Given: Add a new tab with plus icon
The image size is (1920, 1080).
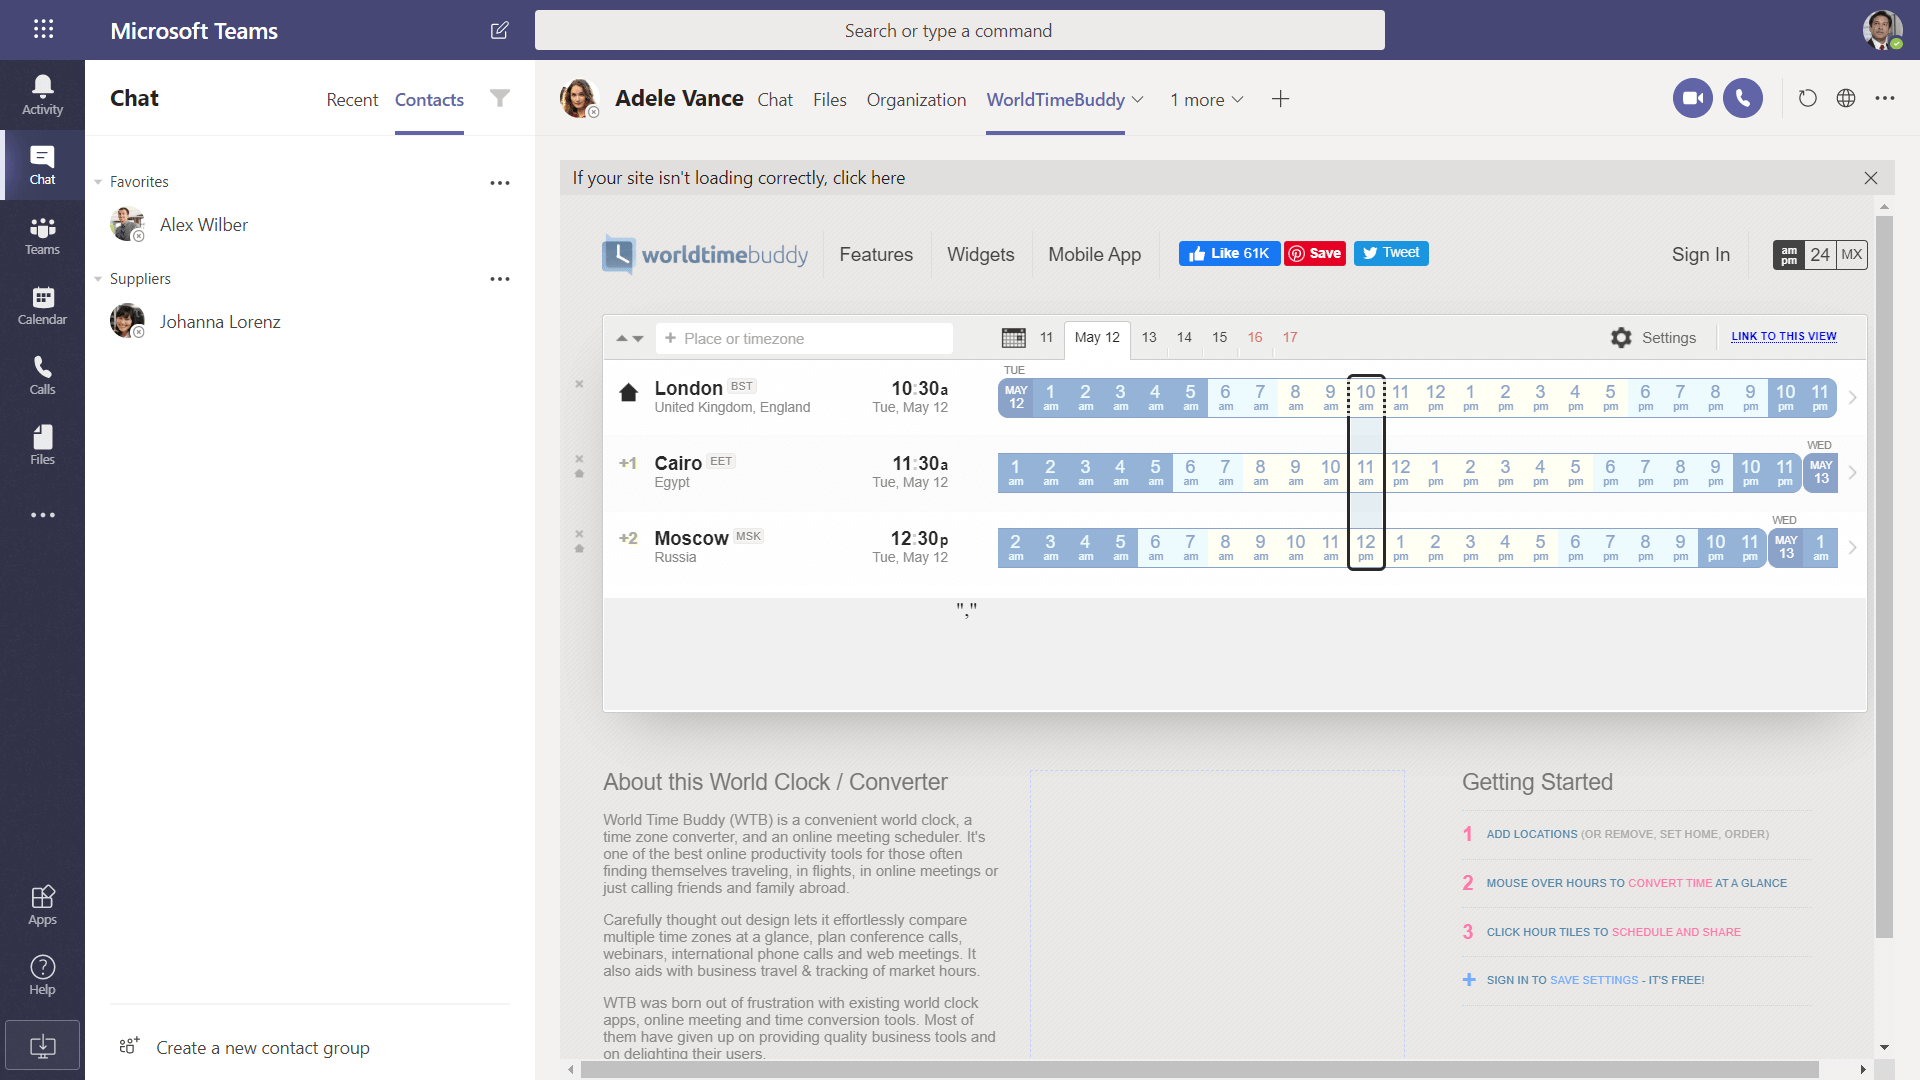Looking at the screenshot, I should (1280, 99).
